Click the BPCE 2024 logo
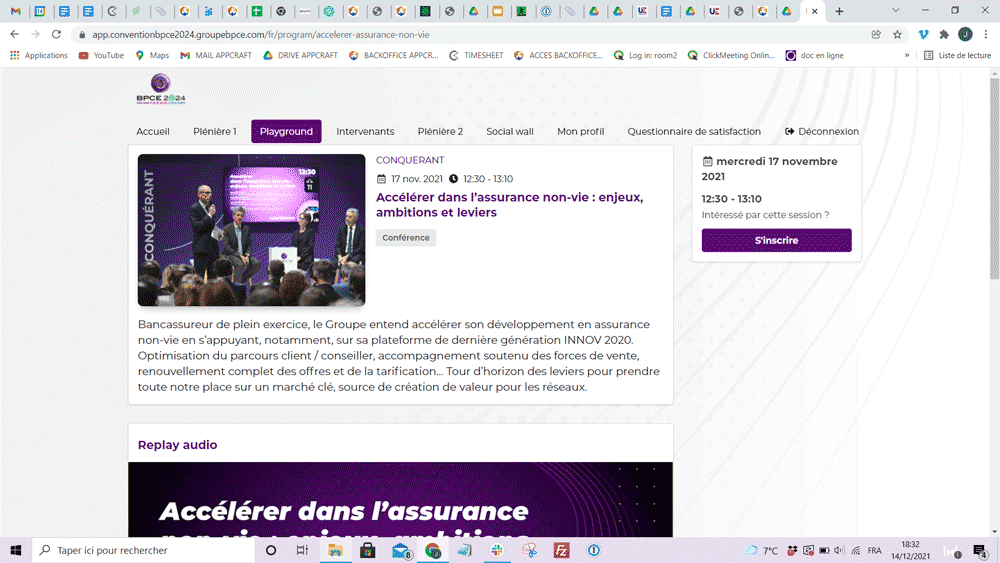 160,90
